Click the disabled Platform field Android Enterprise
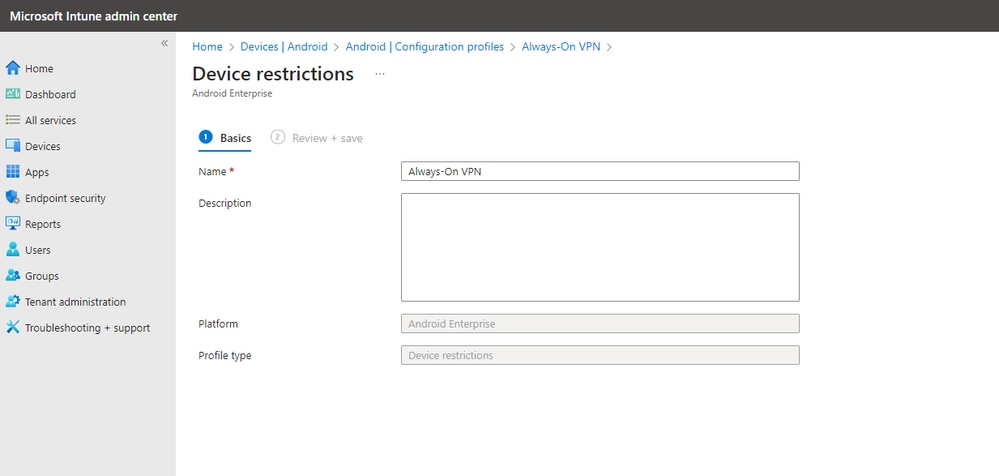 600,324
